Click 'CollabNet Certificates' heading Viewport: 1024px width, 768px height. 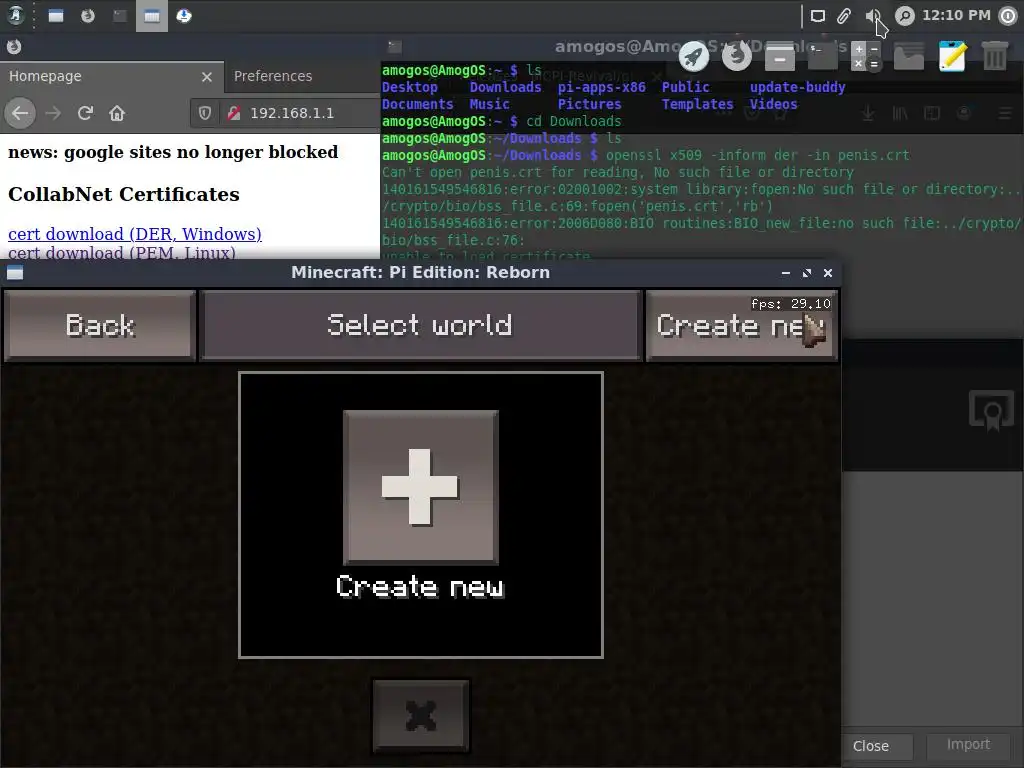123,194
